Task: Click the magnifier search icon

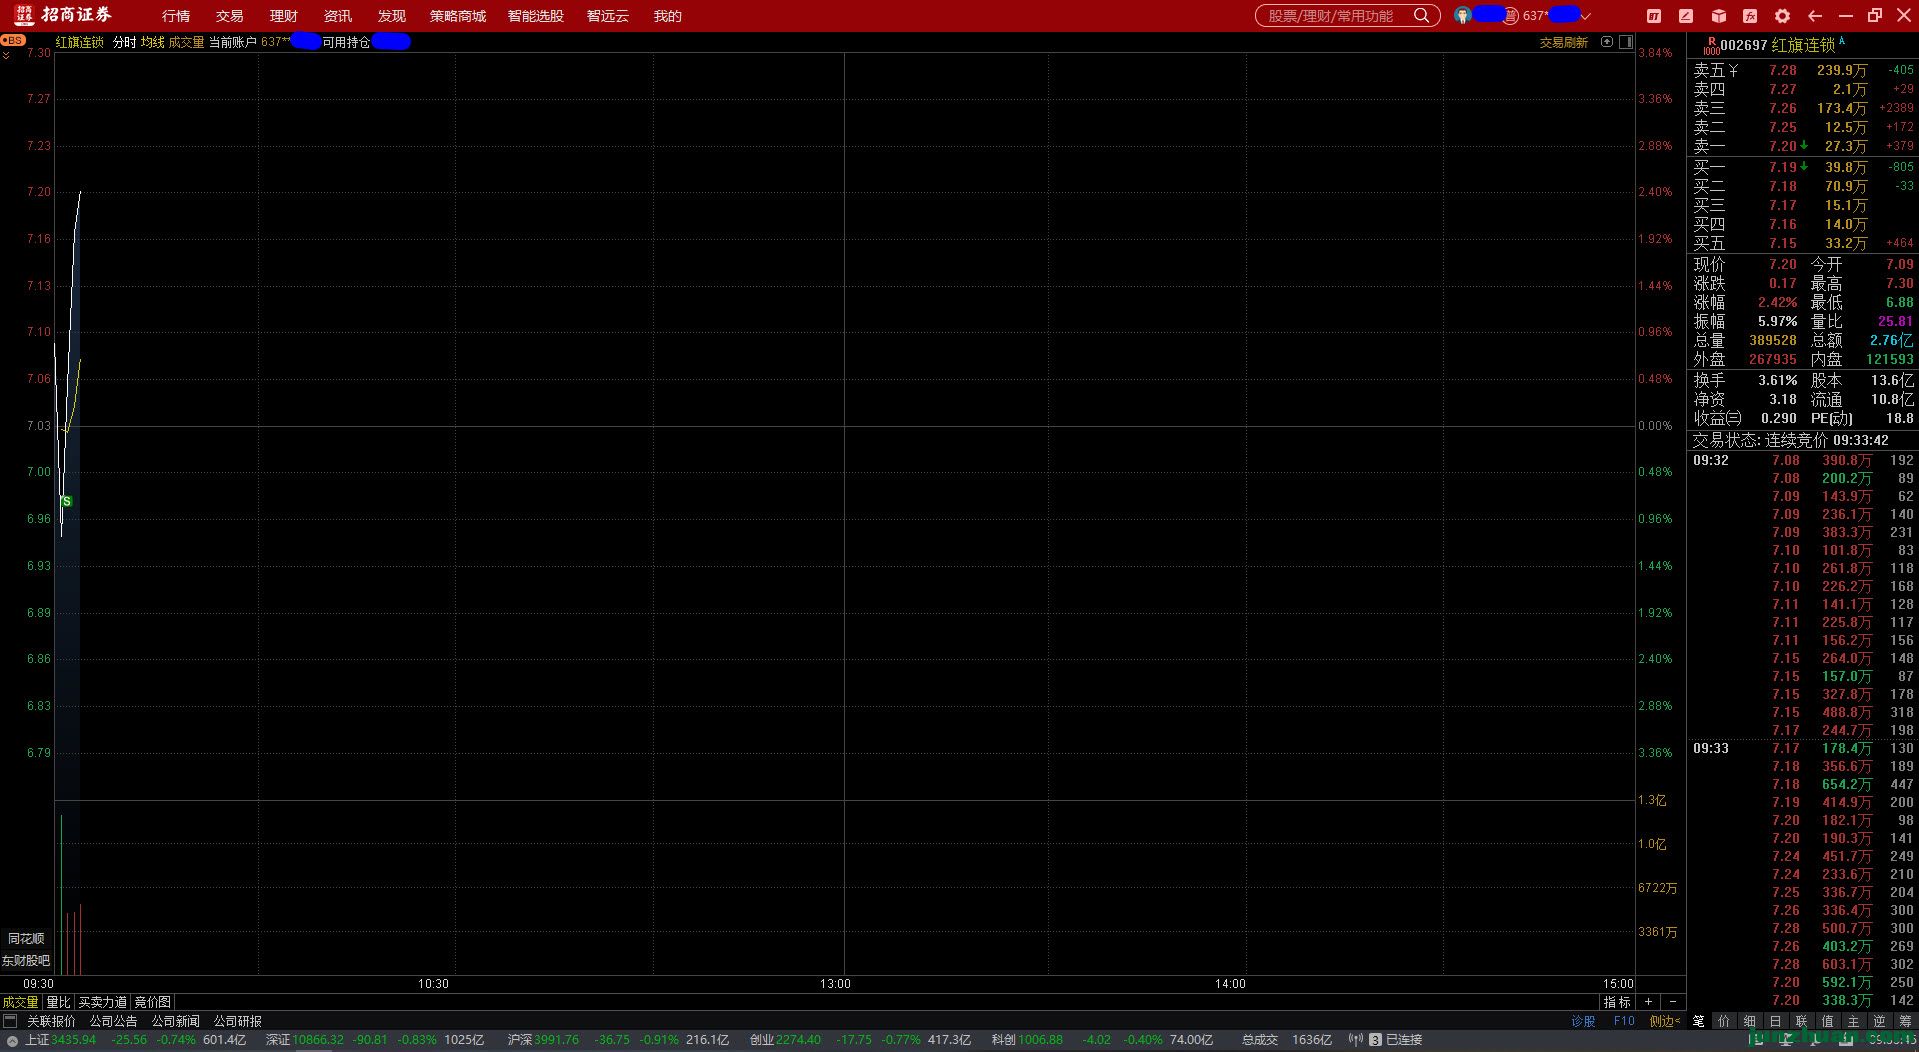Action: point(1421,16)
